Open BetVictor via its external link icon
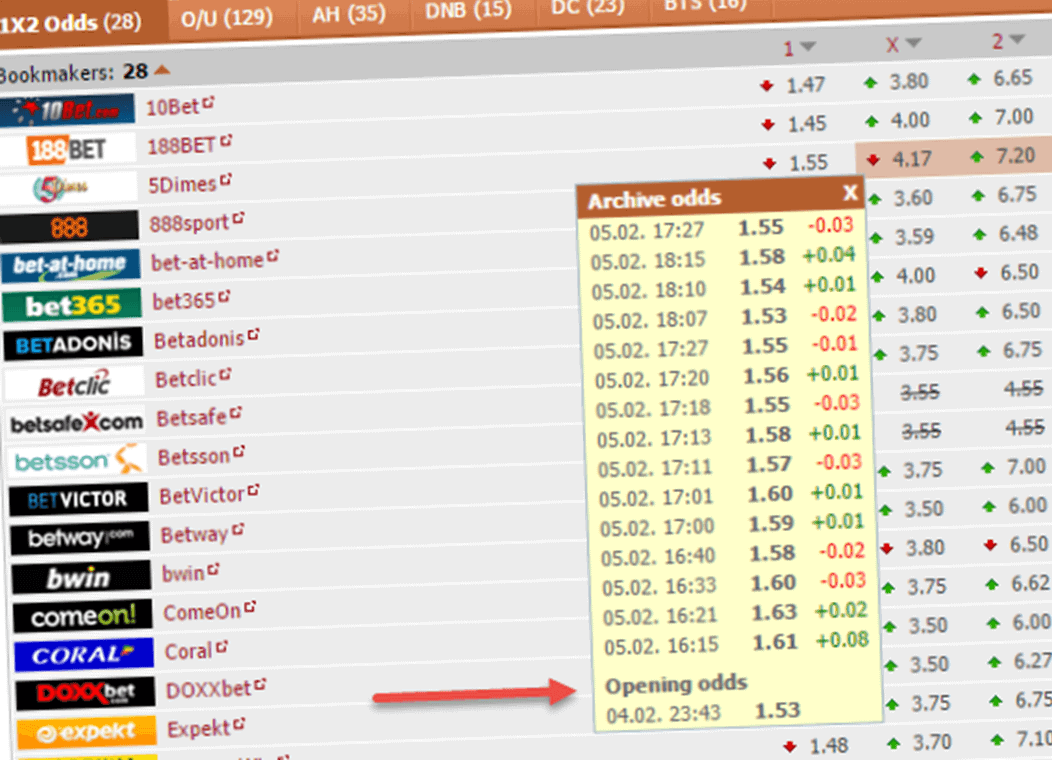1052x760 pixels. coord(255,491)
